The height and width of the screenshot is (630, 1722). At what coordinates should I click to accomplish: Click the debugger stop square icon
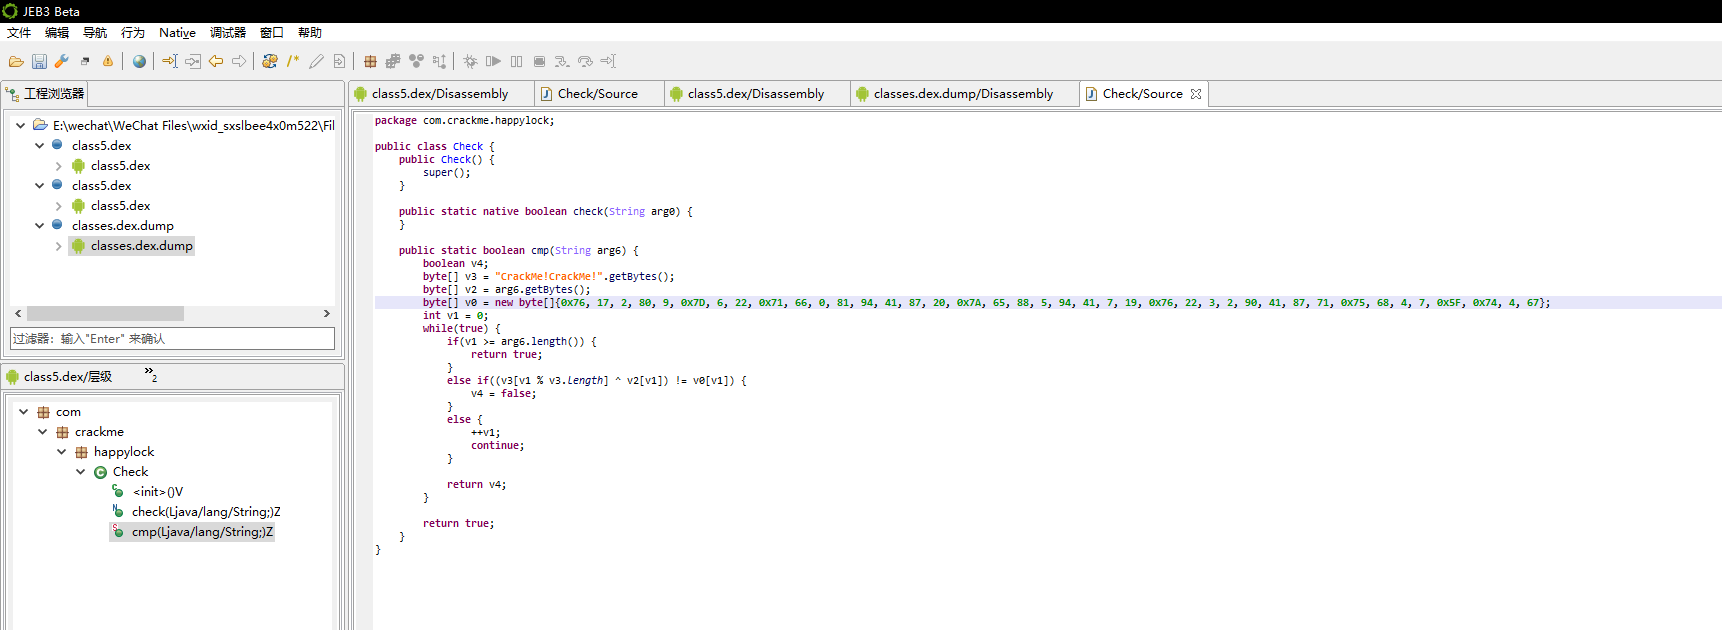click(539, 62)
